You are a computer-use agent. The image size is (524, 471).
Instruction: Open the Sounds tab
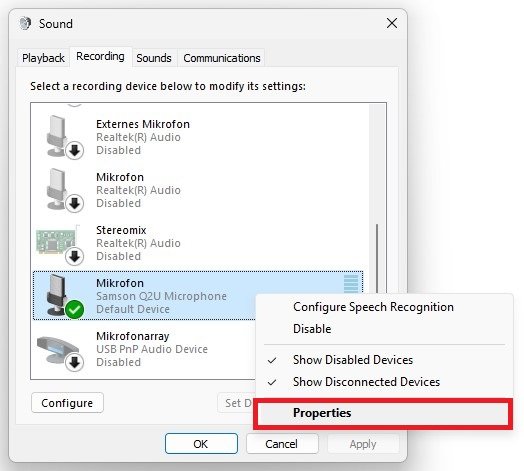tap(154, 58)
